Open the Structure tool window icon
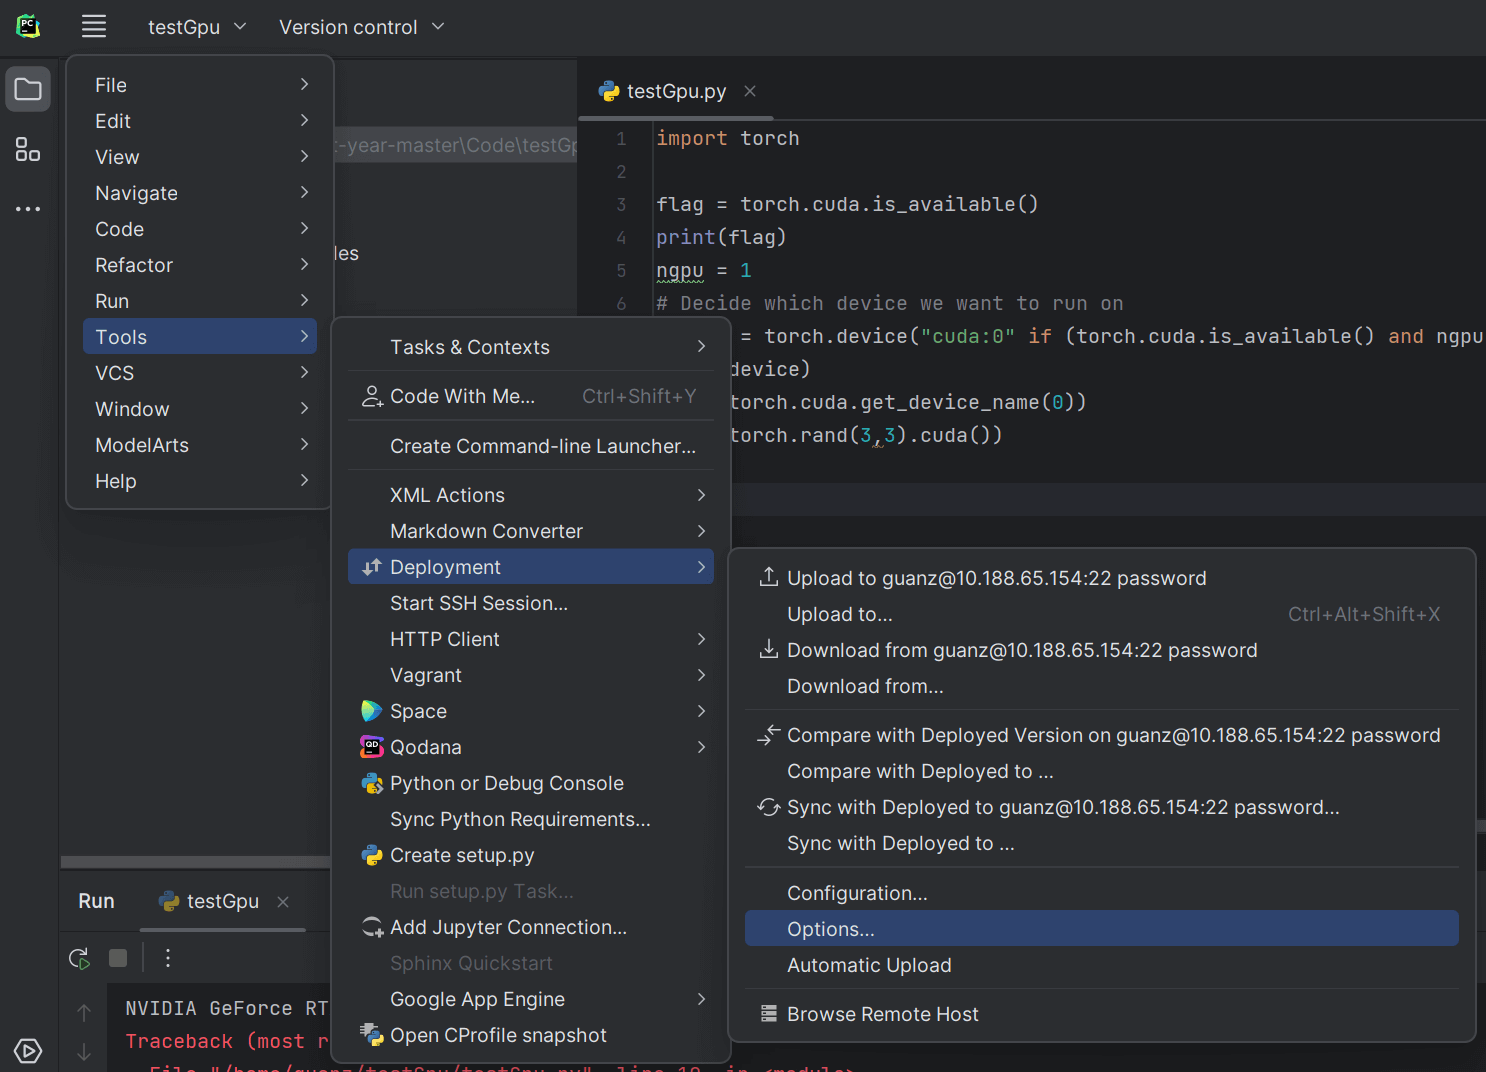Image resolution: width=1486 pixels, height=1072 pixels. 28,150
